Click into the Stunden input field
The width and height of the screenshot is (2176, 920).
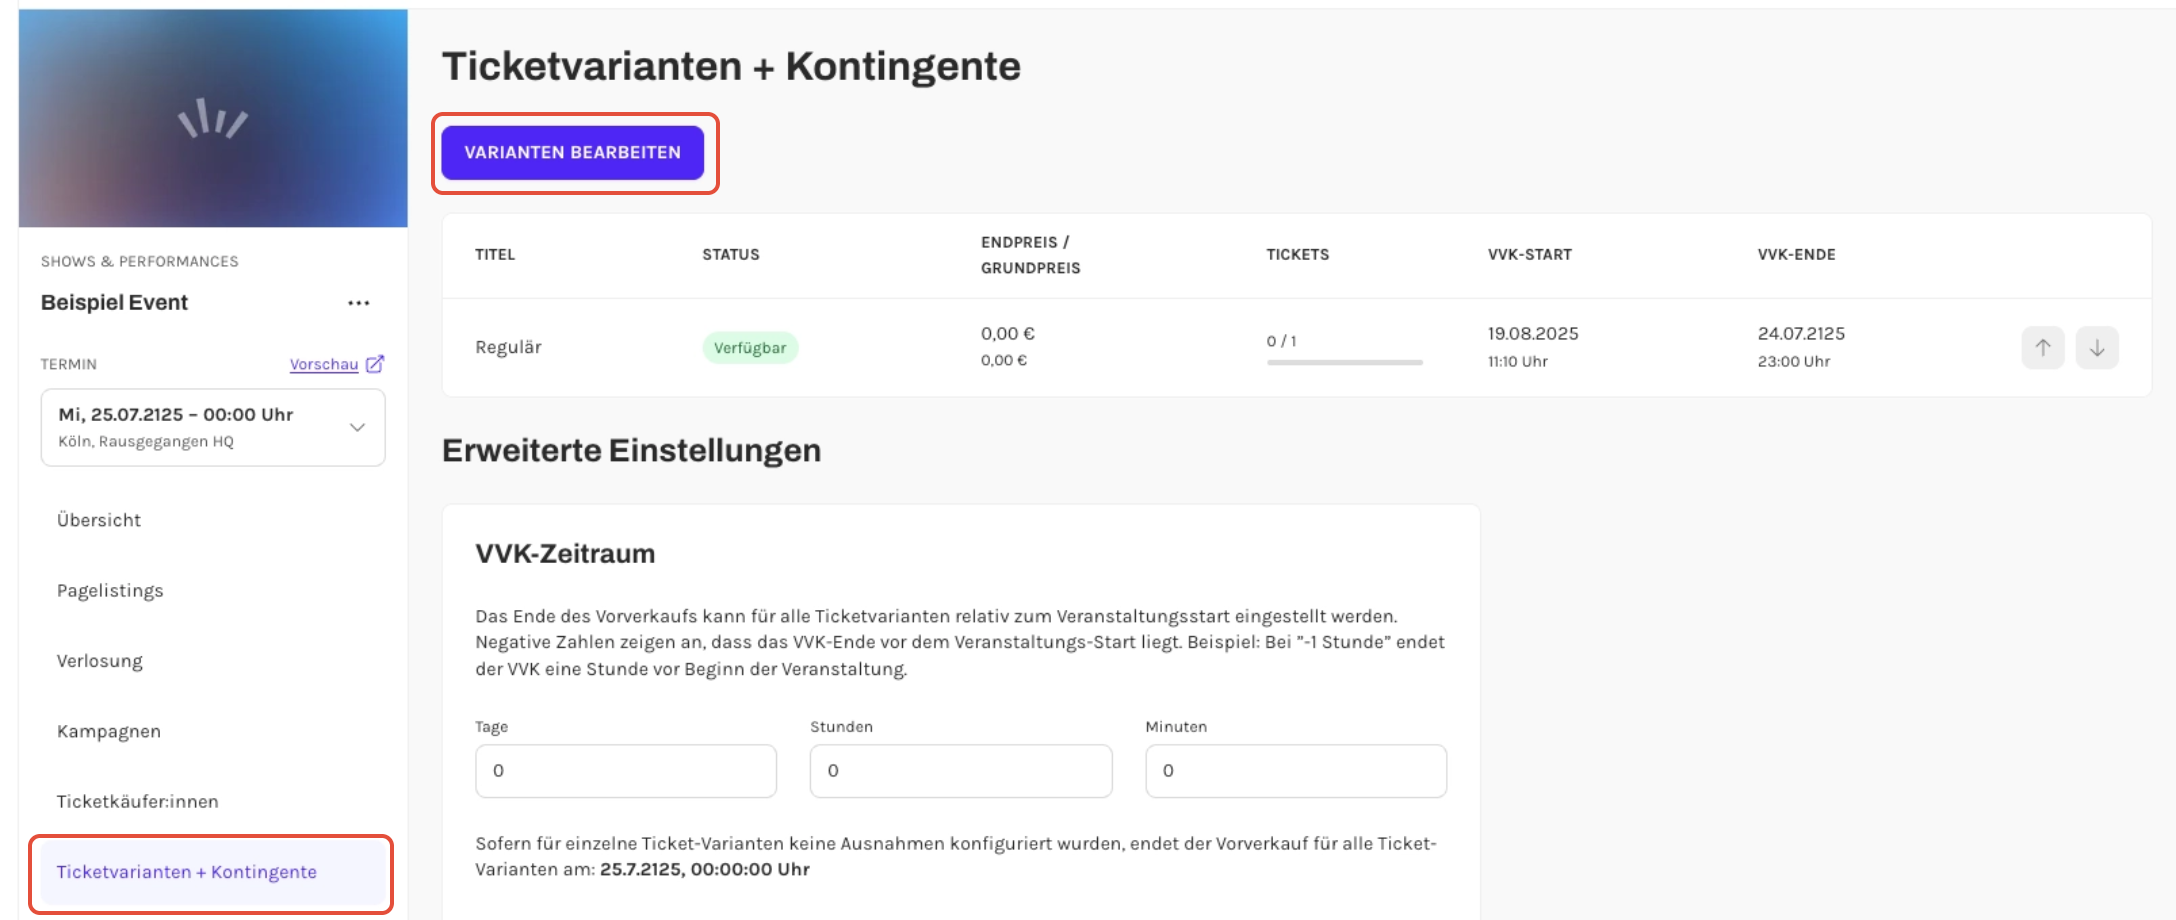point(961,771)
